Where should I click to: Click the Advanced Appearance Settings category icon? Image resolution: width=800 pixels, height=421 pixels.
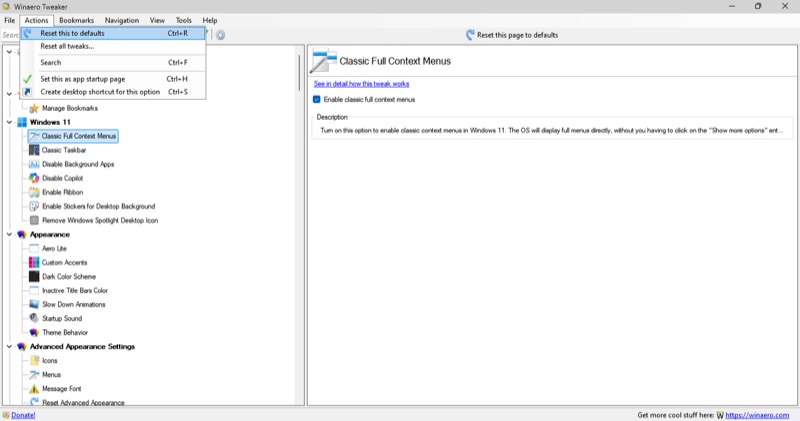(x=22, y=346)
